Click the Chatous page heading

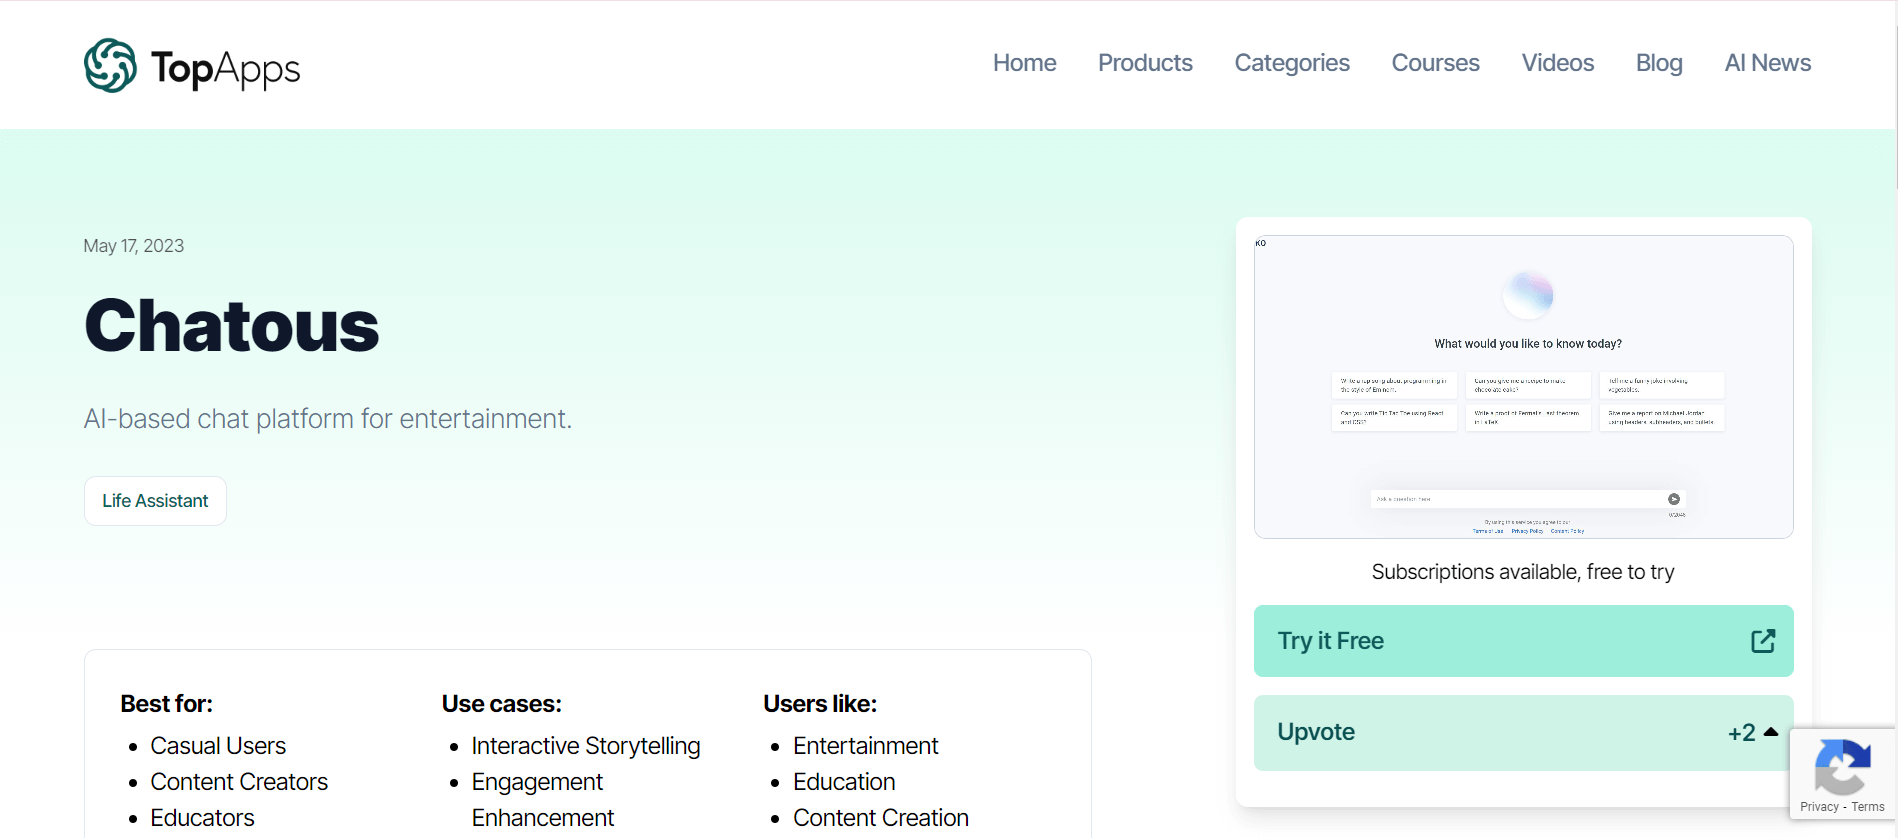click(232, 326)
